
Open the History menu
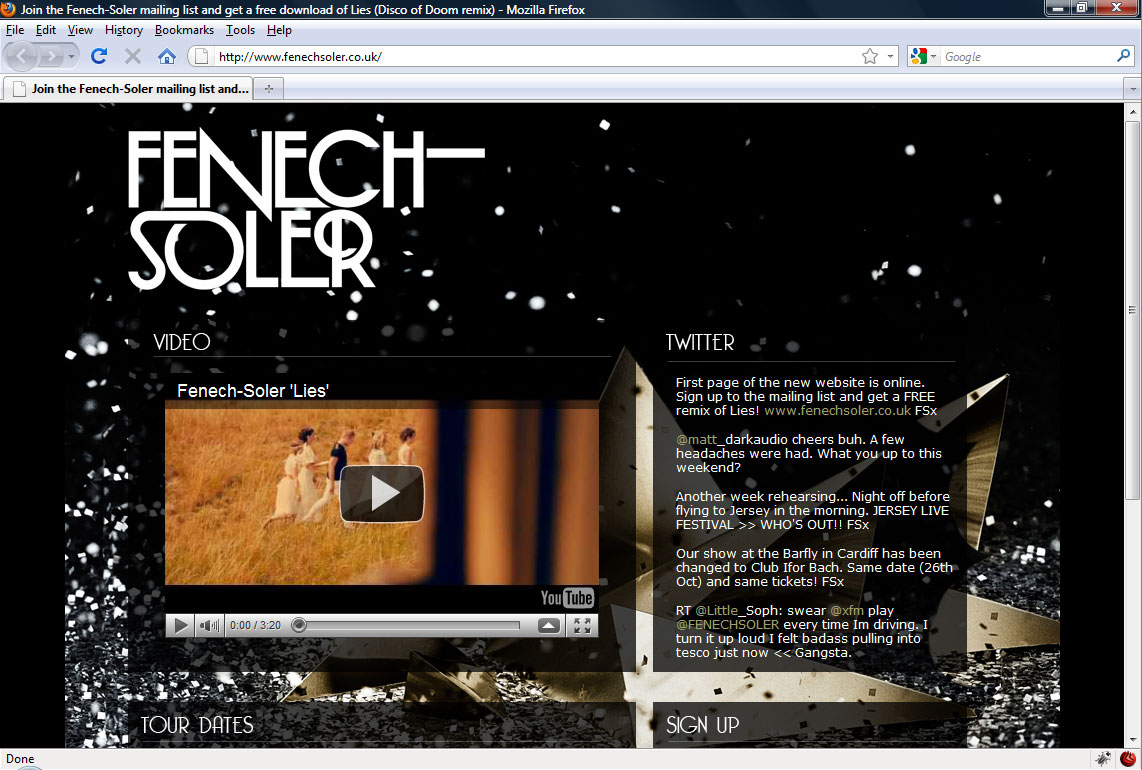124,30
